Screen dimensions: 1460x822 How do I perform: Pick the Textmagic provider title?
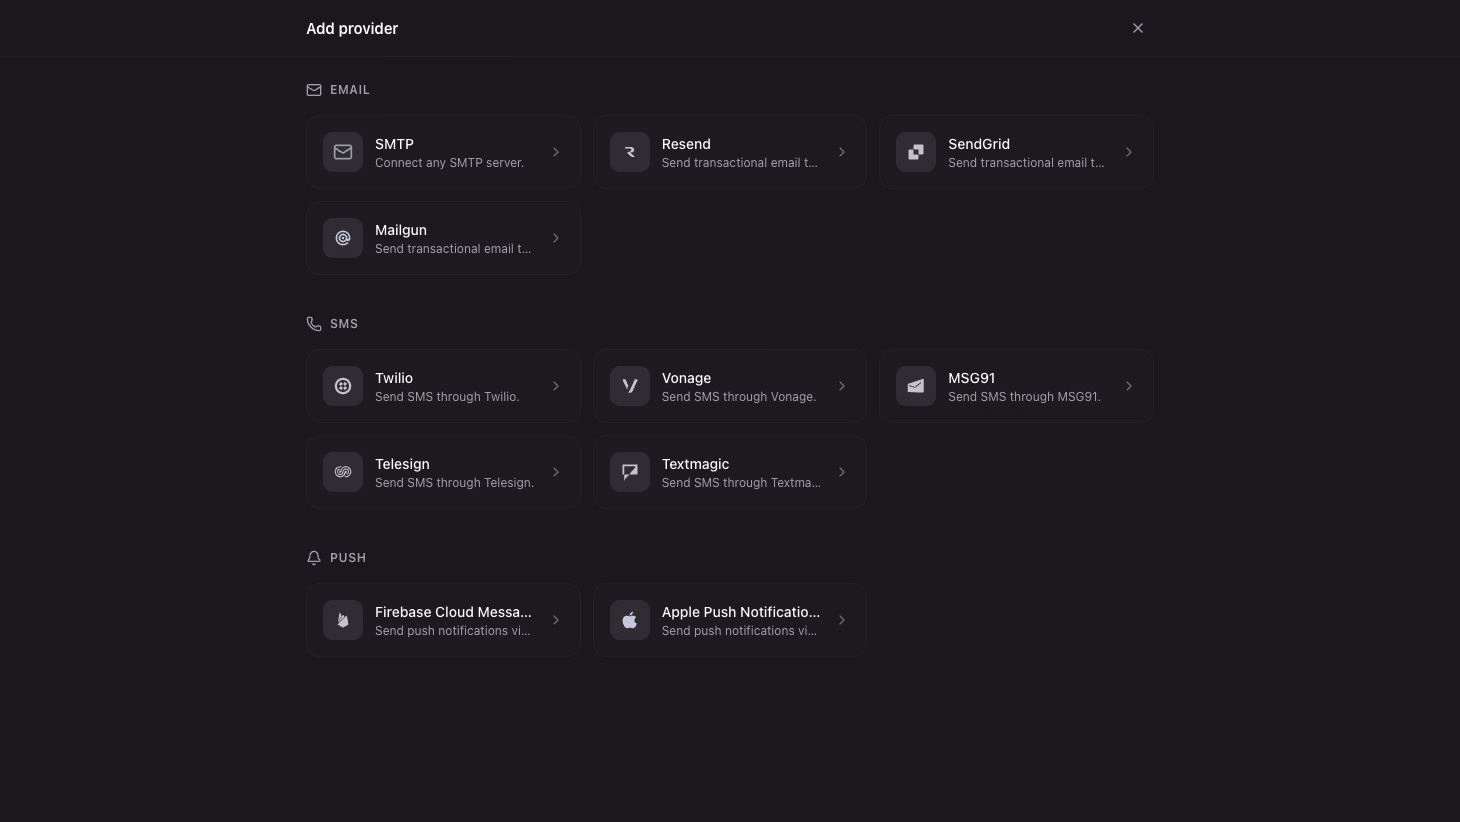[695, 464]
